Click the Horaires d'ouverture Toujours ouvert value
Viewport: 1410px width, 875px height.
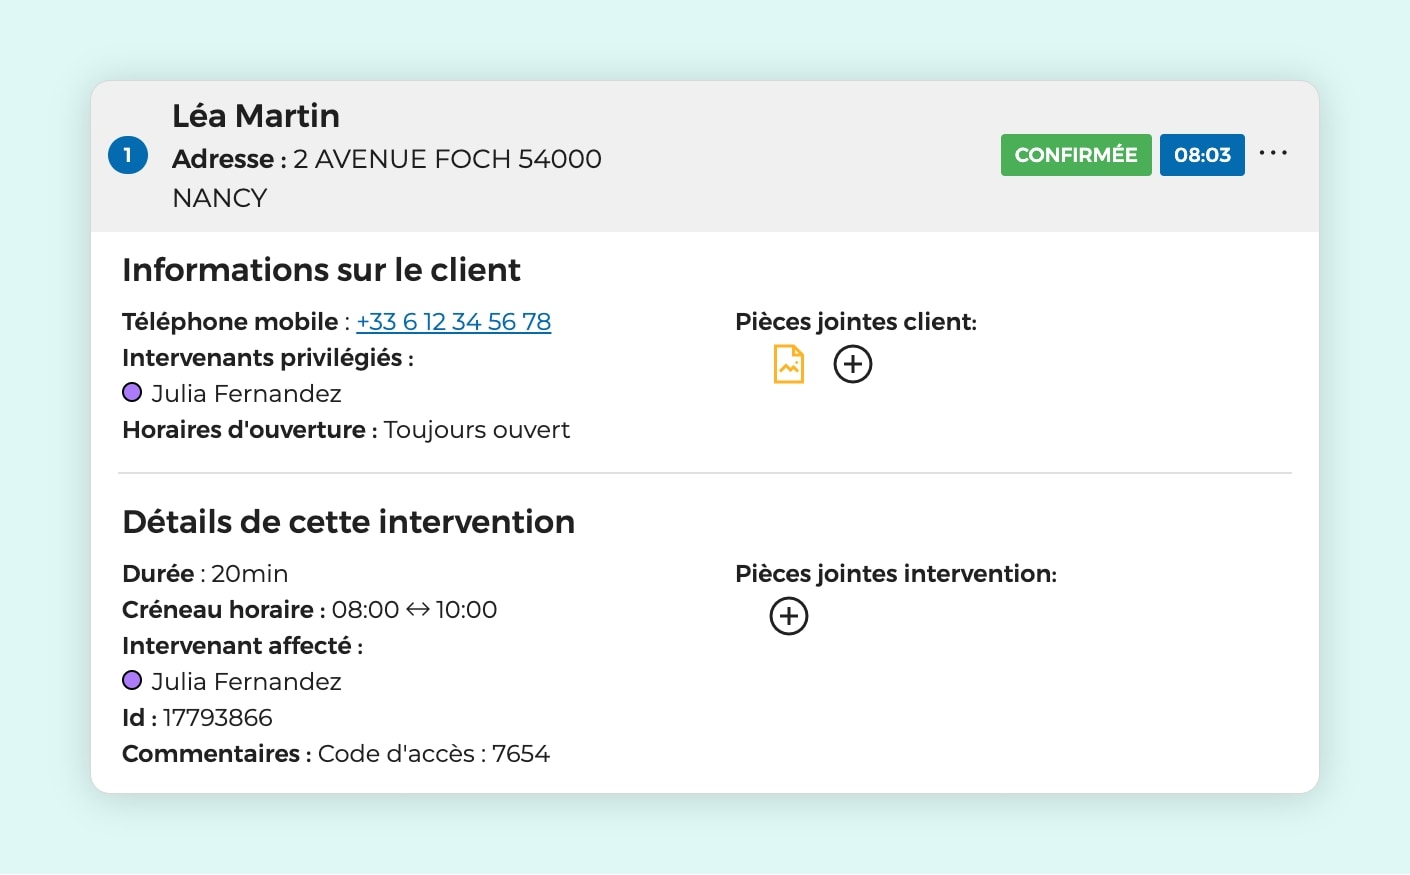tap(476, 430)
